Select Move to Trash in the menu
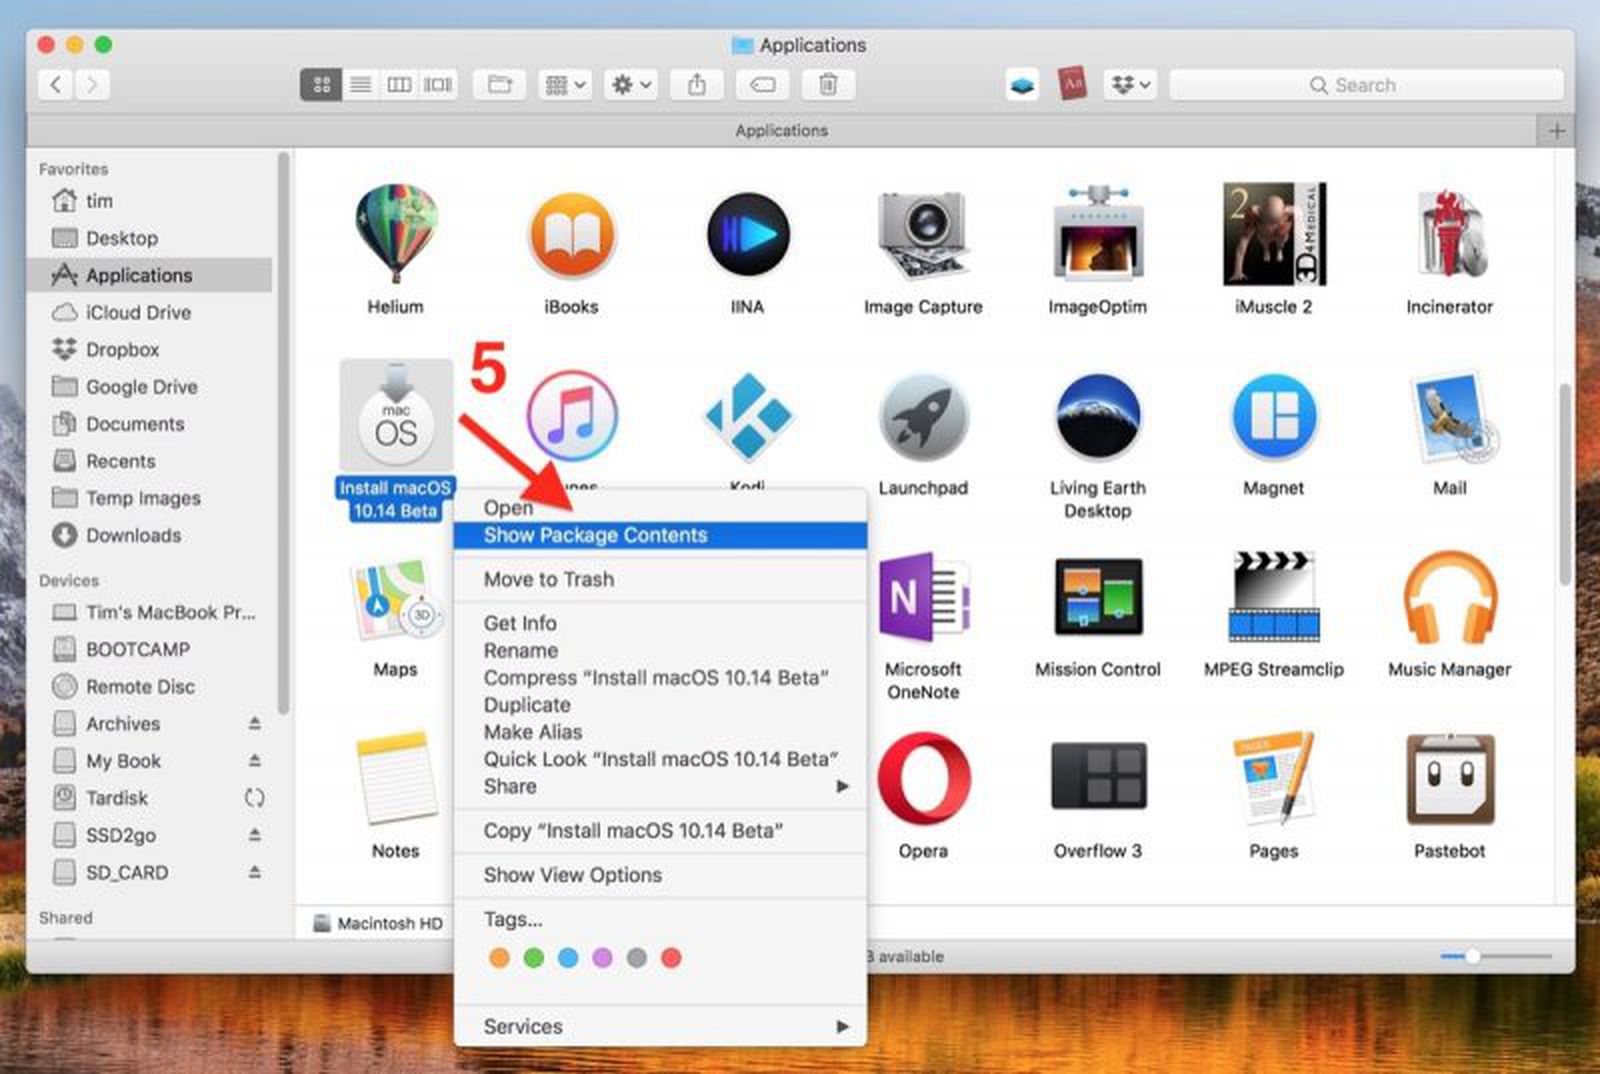 (x=548, y=579)
